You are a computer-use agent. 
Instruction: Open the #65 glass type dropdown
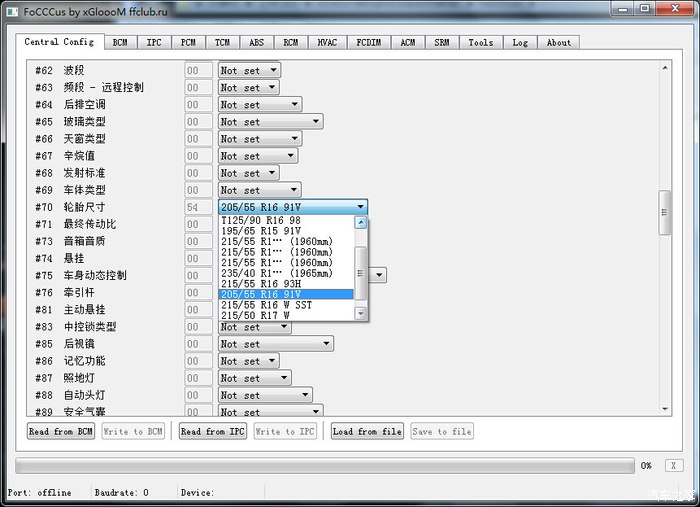(x=314, y=122)
